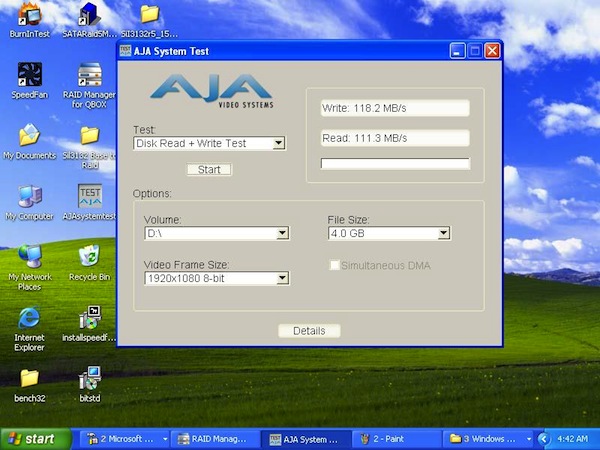Viewport: 600px width, 450px height.
Task: Click the AJA System Test title bar icon
Action: (125, 51)
